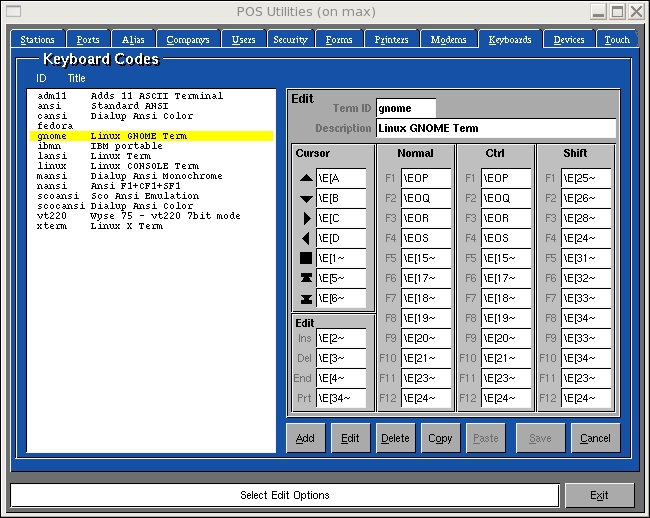
Task: Switch to the Forms tab
Action: [x=339, y=39]
